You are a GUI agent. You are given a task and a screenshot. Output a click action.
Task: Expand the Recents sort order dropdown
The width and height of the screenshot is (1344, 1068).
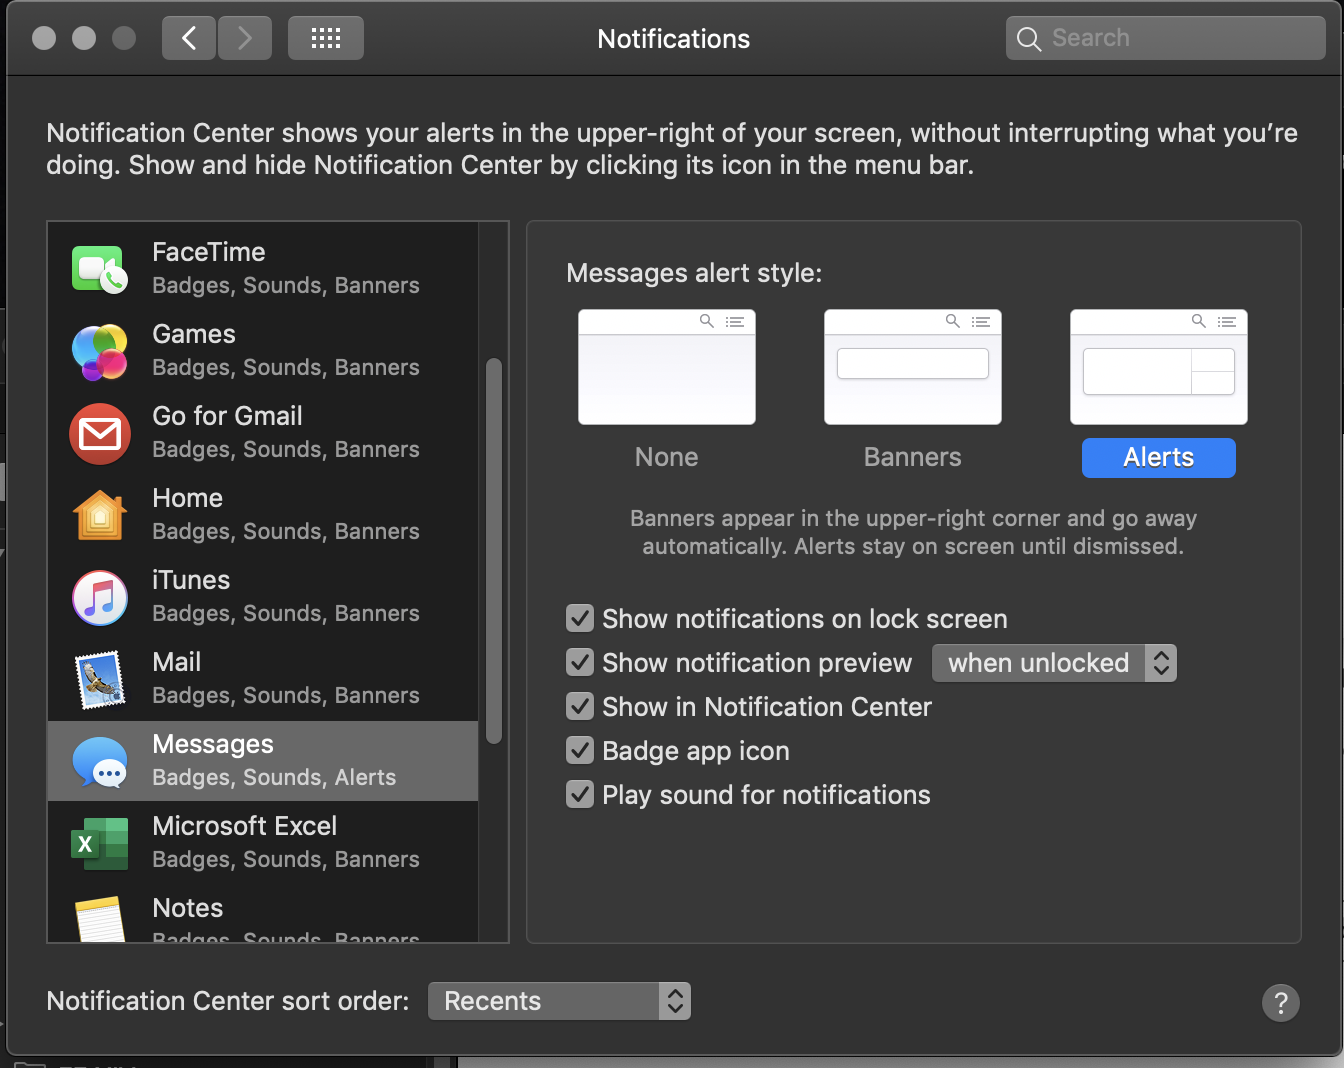coord(559,1001)
